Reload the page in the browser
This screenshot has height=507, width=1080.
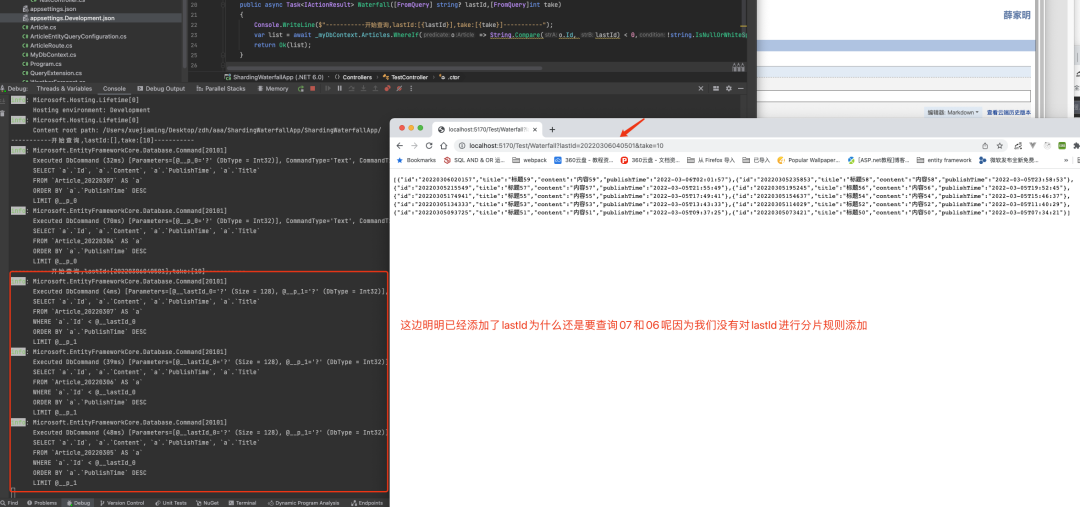tap(429, 145)
